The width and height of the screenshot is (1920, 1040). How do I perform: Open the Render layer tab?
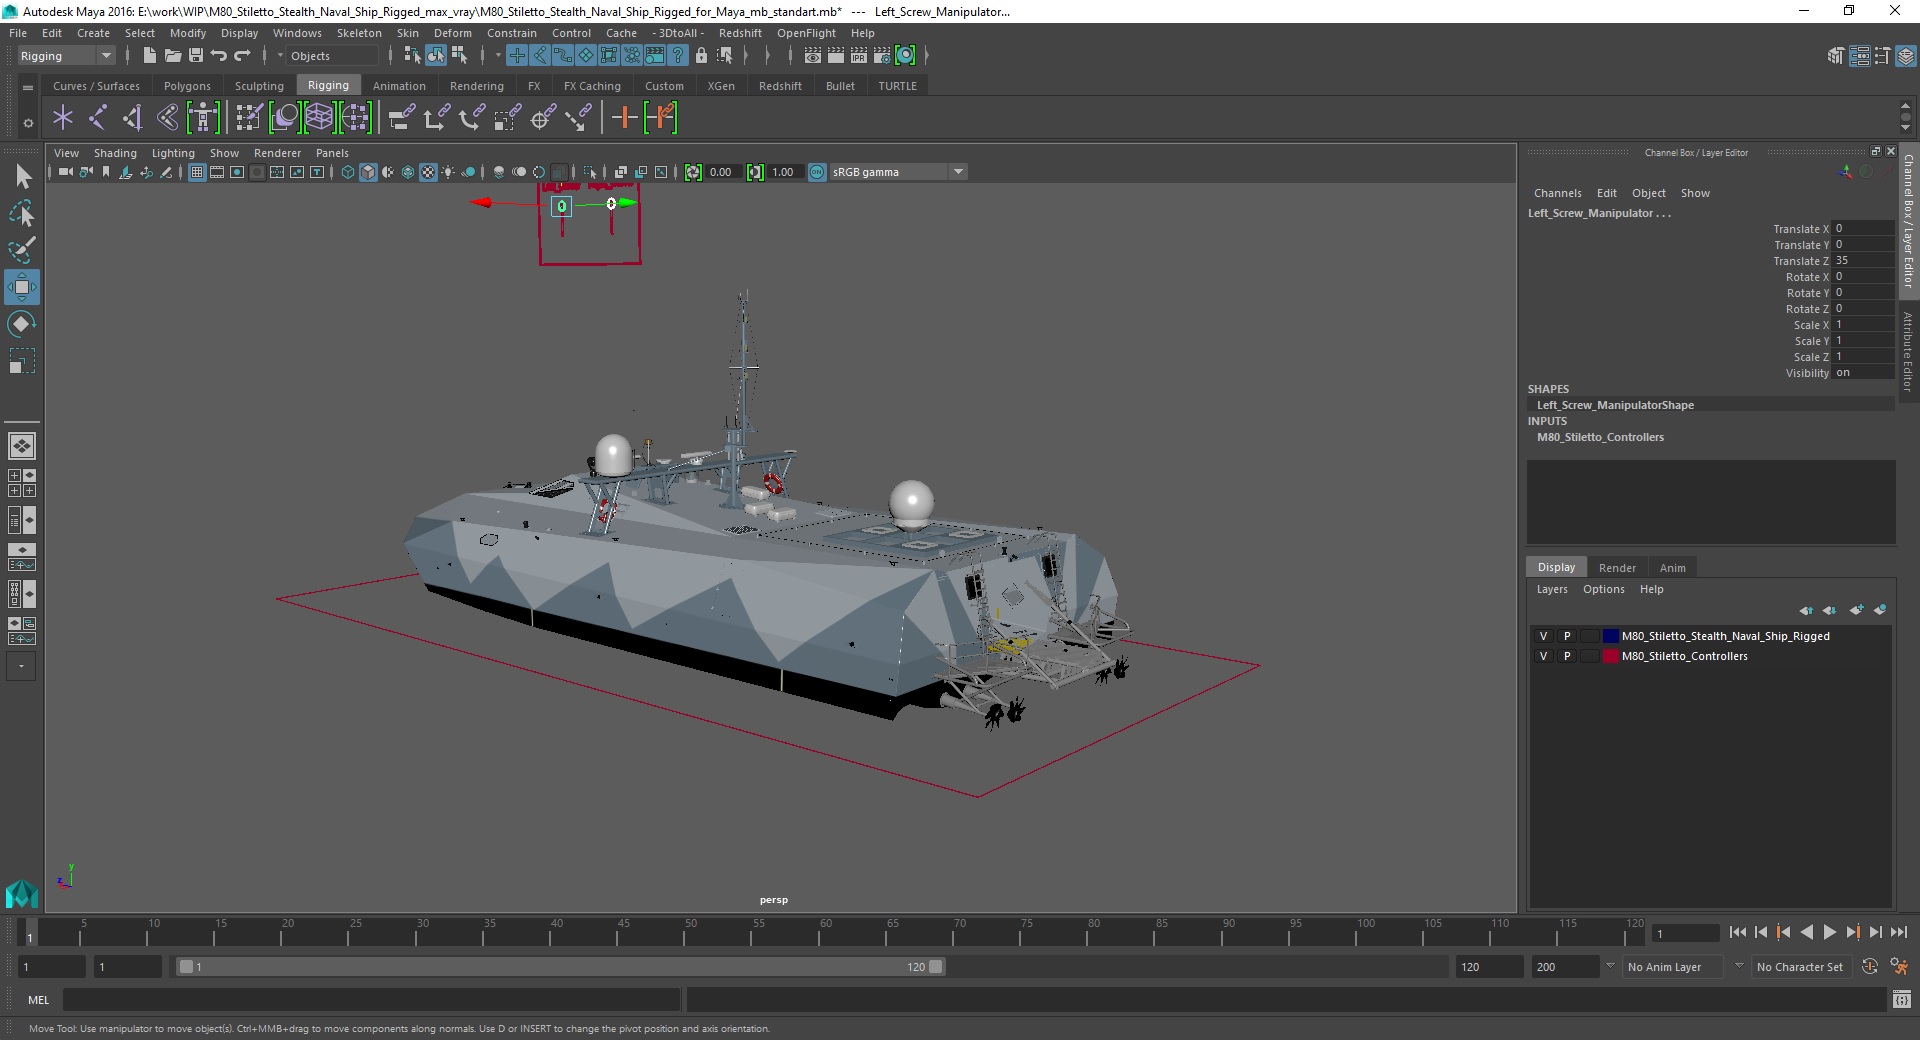coord(1617,567)
